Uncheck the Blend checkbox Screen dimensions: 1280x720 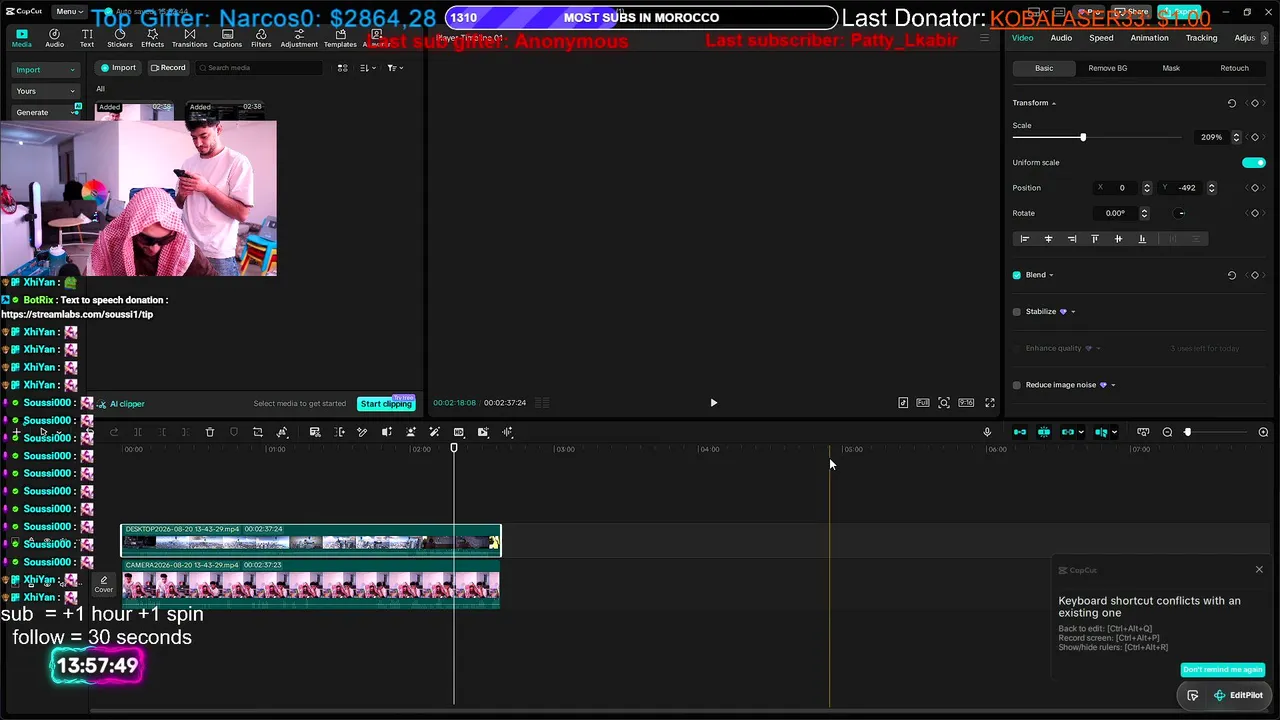point(1017,275)
